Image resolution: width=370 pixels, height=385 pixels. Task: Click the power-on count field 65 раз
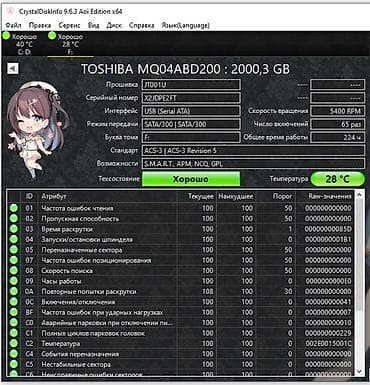tap(337, 124)
